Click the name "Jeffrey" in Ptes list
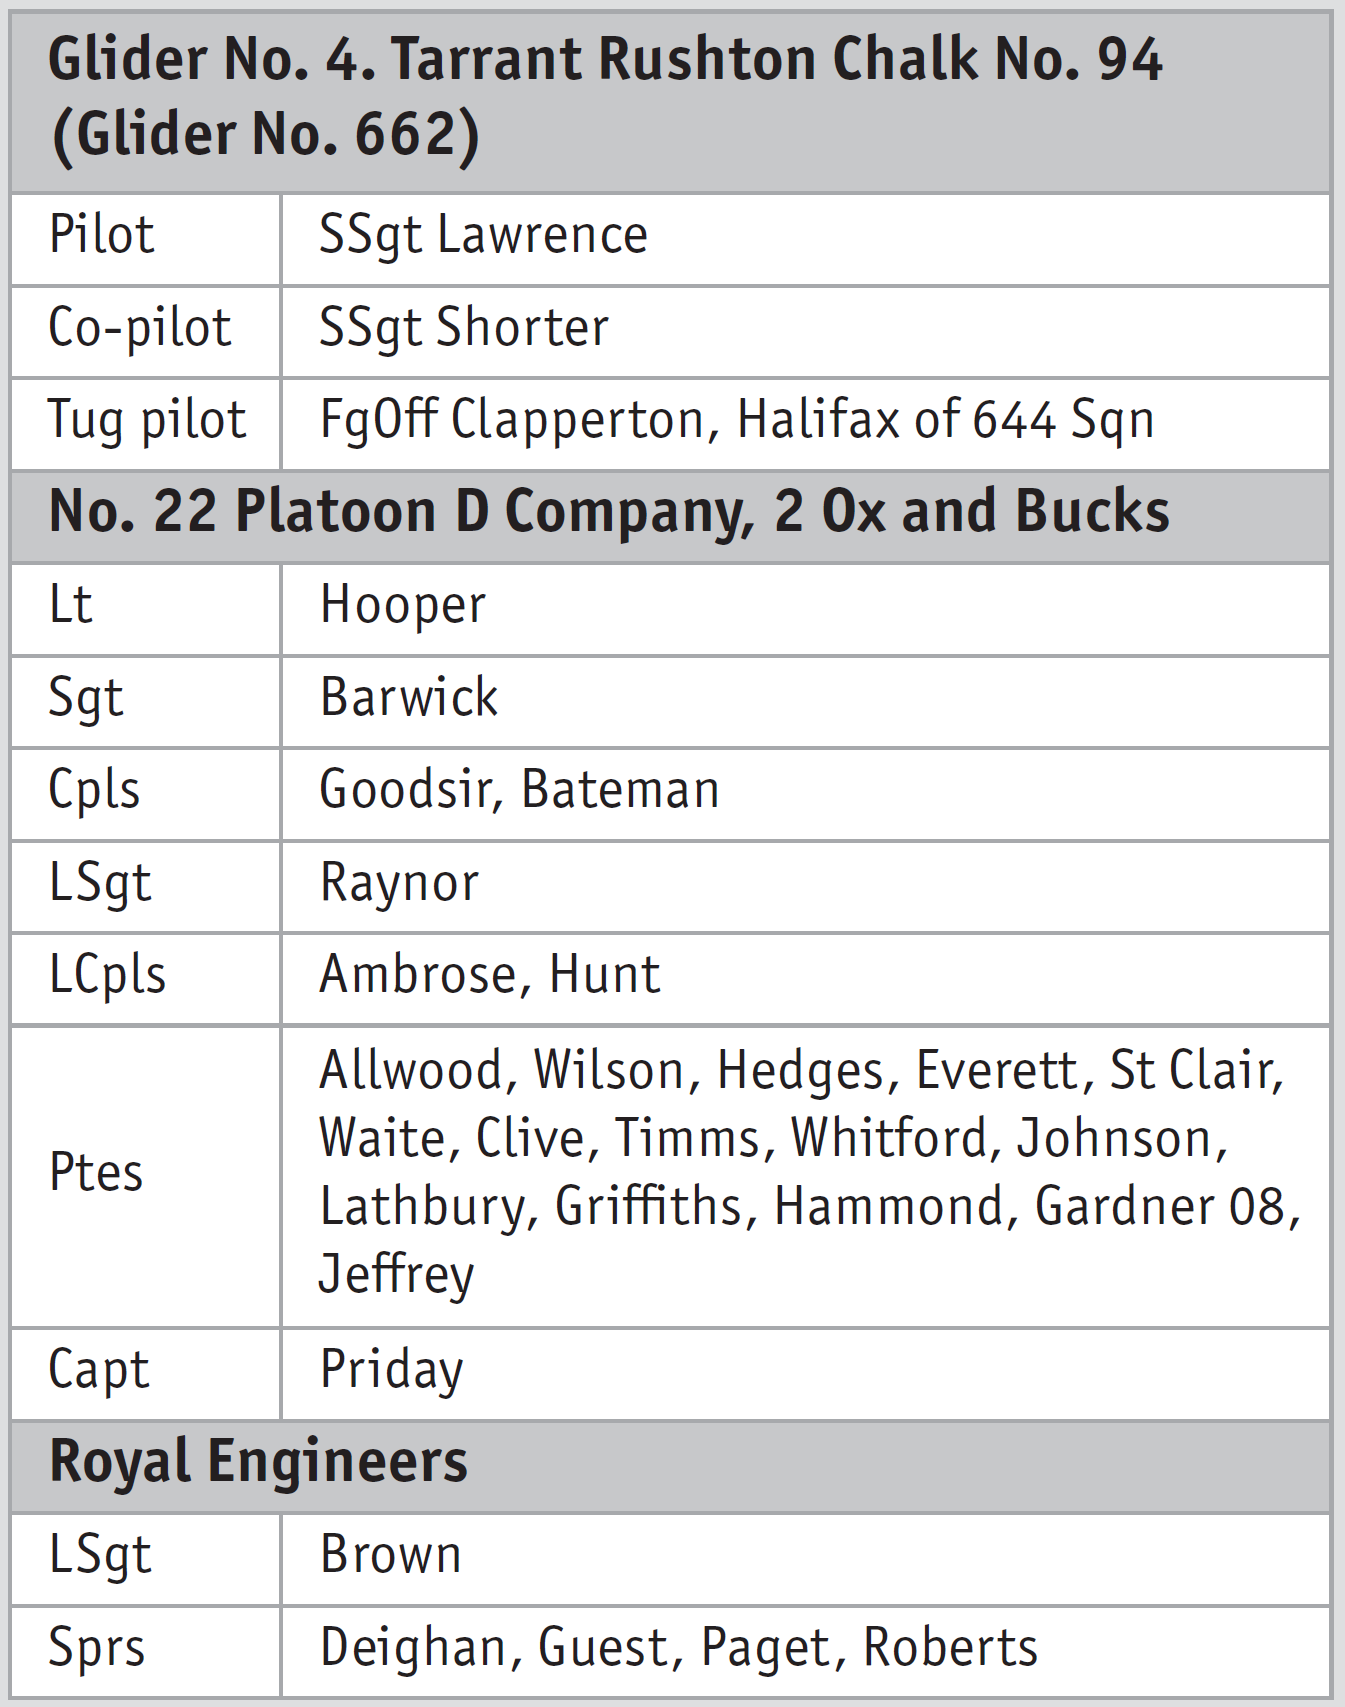 (x=397, y=1275)
